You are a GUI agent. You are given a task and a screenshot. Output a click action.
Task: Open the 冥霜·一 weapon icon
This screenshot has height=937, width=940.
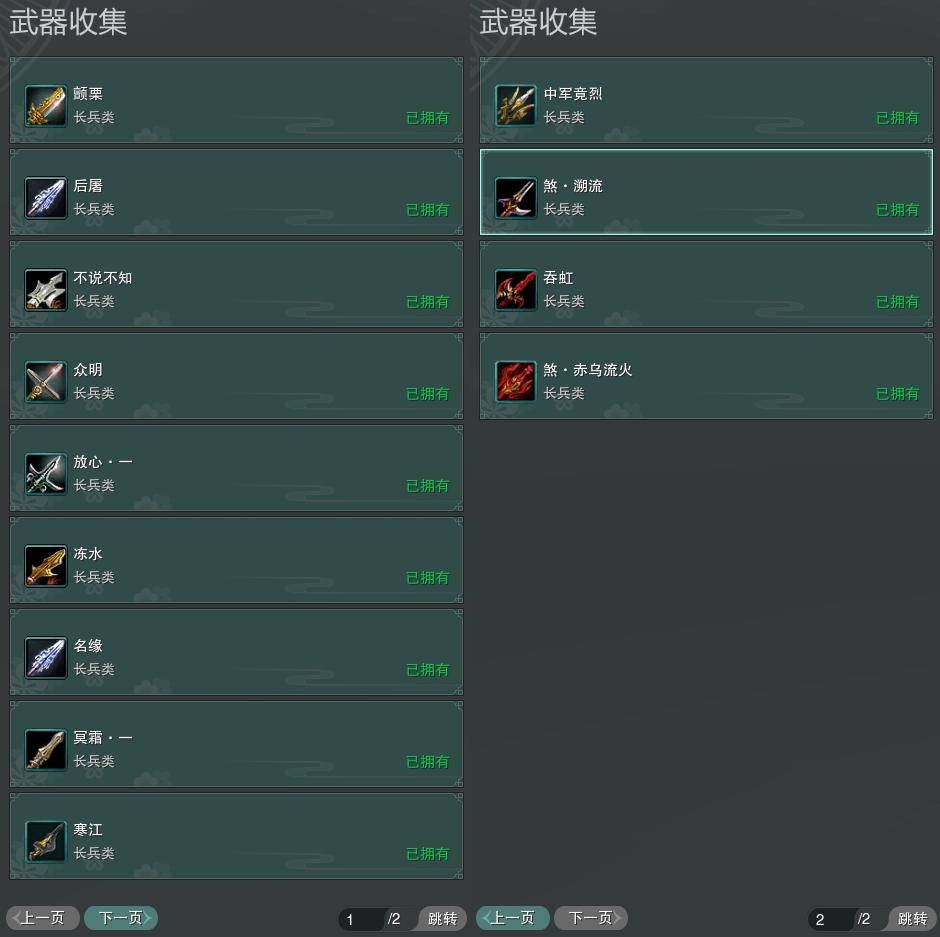click(46, 749)
